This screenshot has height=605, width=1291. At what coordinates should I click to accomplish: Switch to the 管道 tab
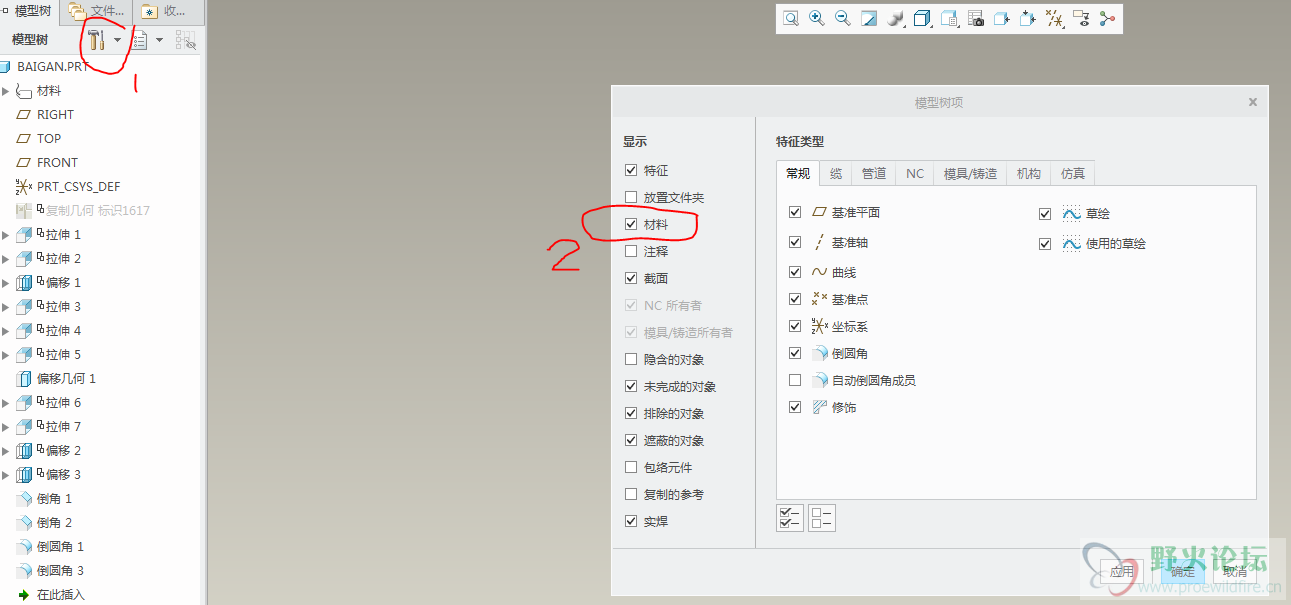coord(874,174)
